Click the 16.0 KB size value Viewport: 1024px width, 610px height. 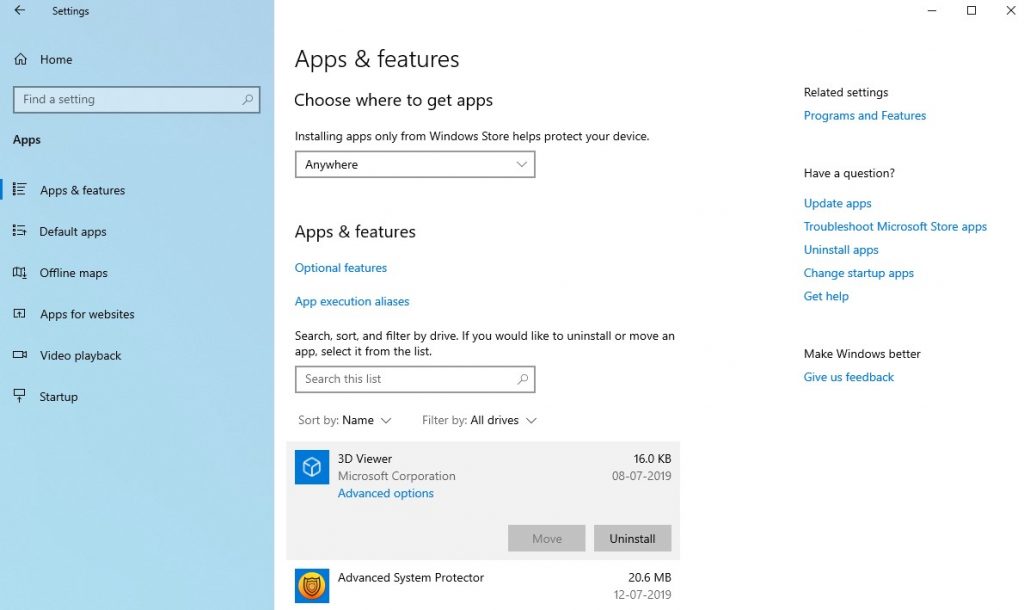tap(652, 458)
